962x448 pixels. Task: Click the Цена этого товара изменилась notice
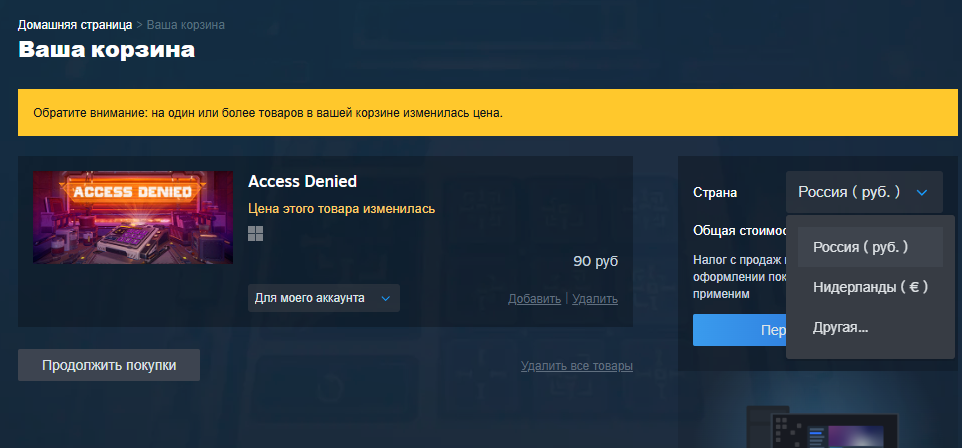click(342, 209)
